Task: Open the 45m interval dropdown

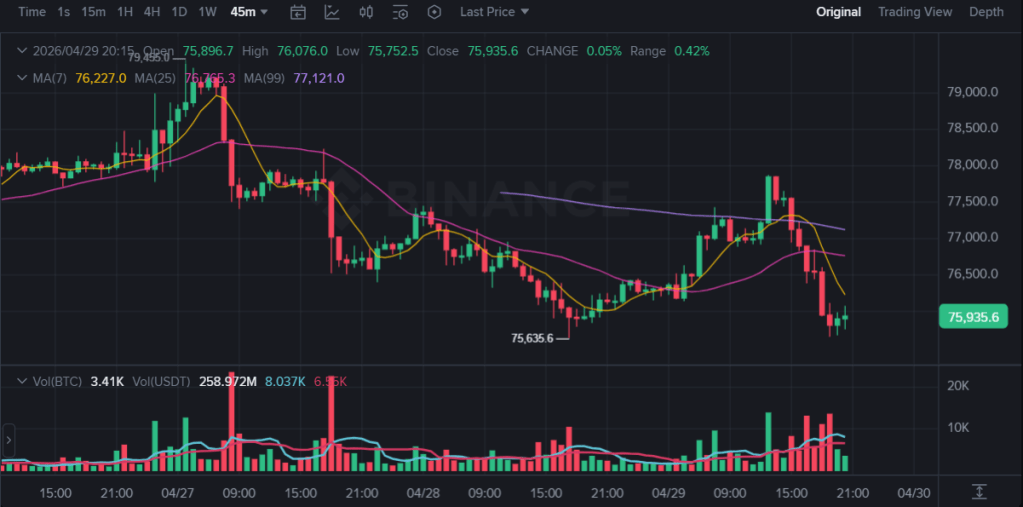Action: [x=249, y=12]
